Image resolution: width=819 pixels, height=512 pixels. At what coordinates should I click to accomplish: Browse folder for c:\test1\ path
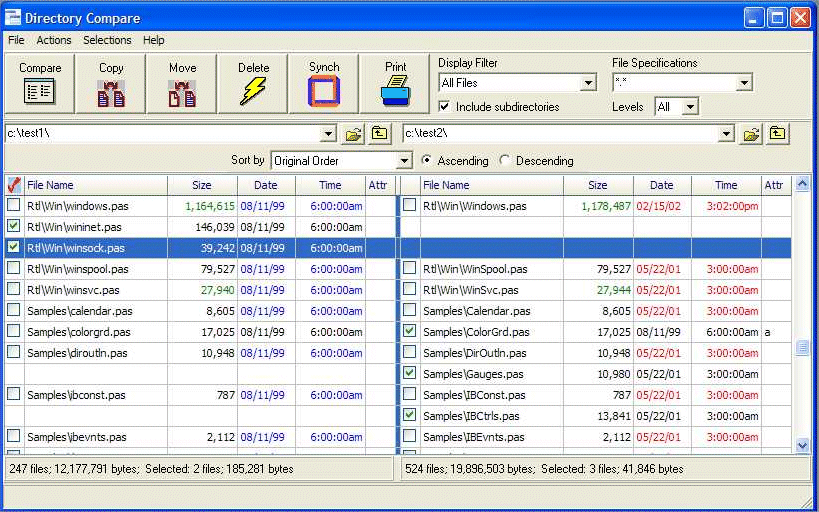[x=354, y=134]
